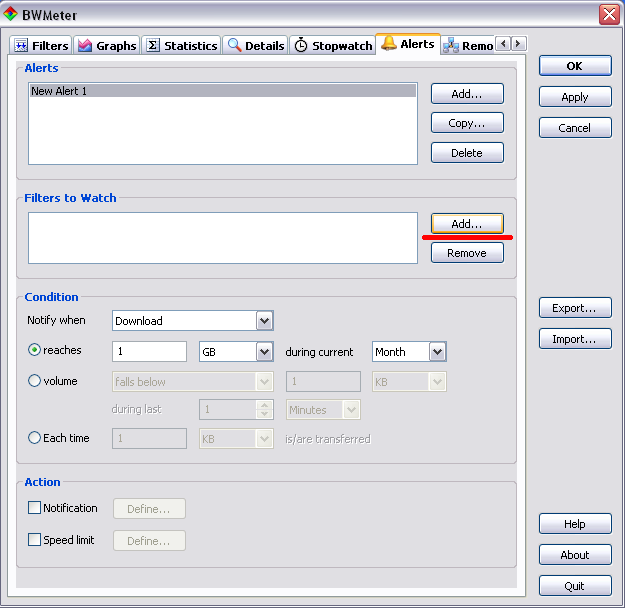Click the Alerts bell icon
This screenshot has height=608, width=625.
(388, 44)
